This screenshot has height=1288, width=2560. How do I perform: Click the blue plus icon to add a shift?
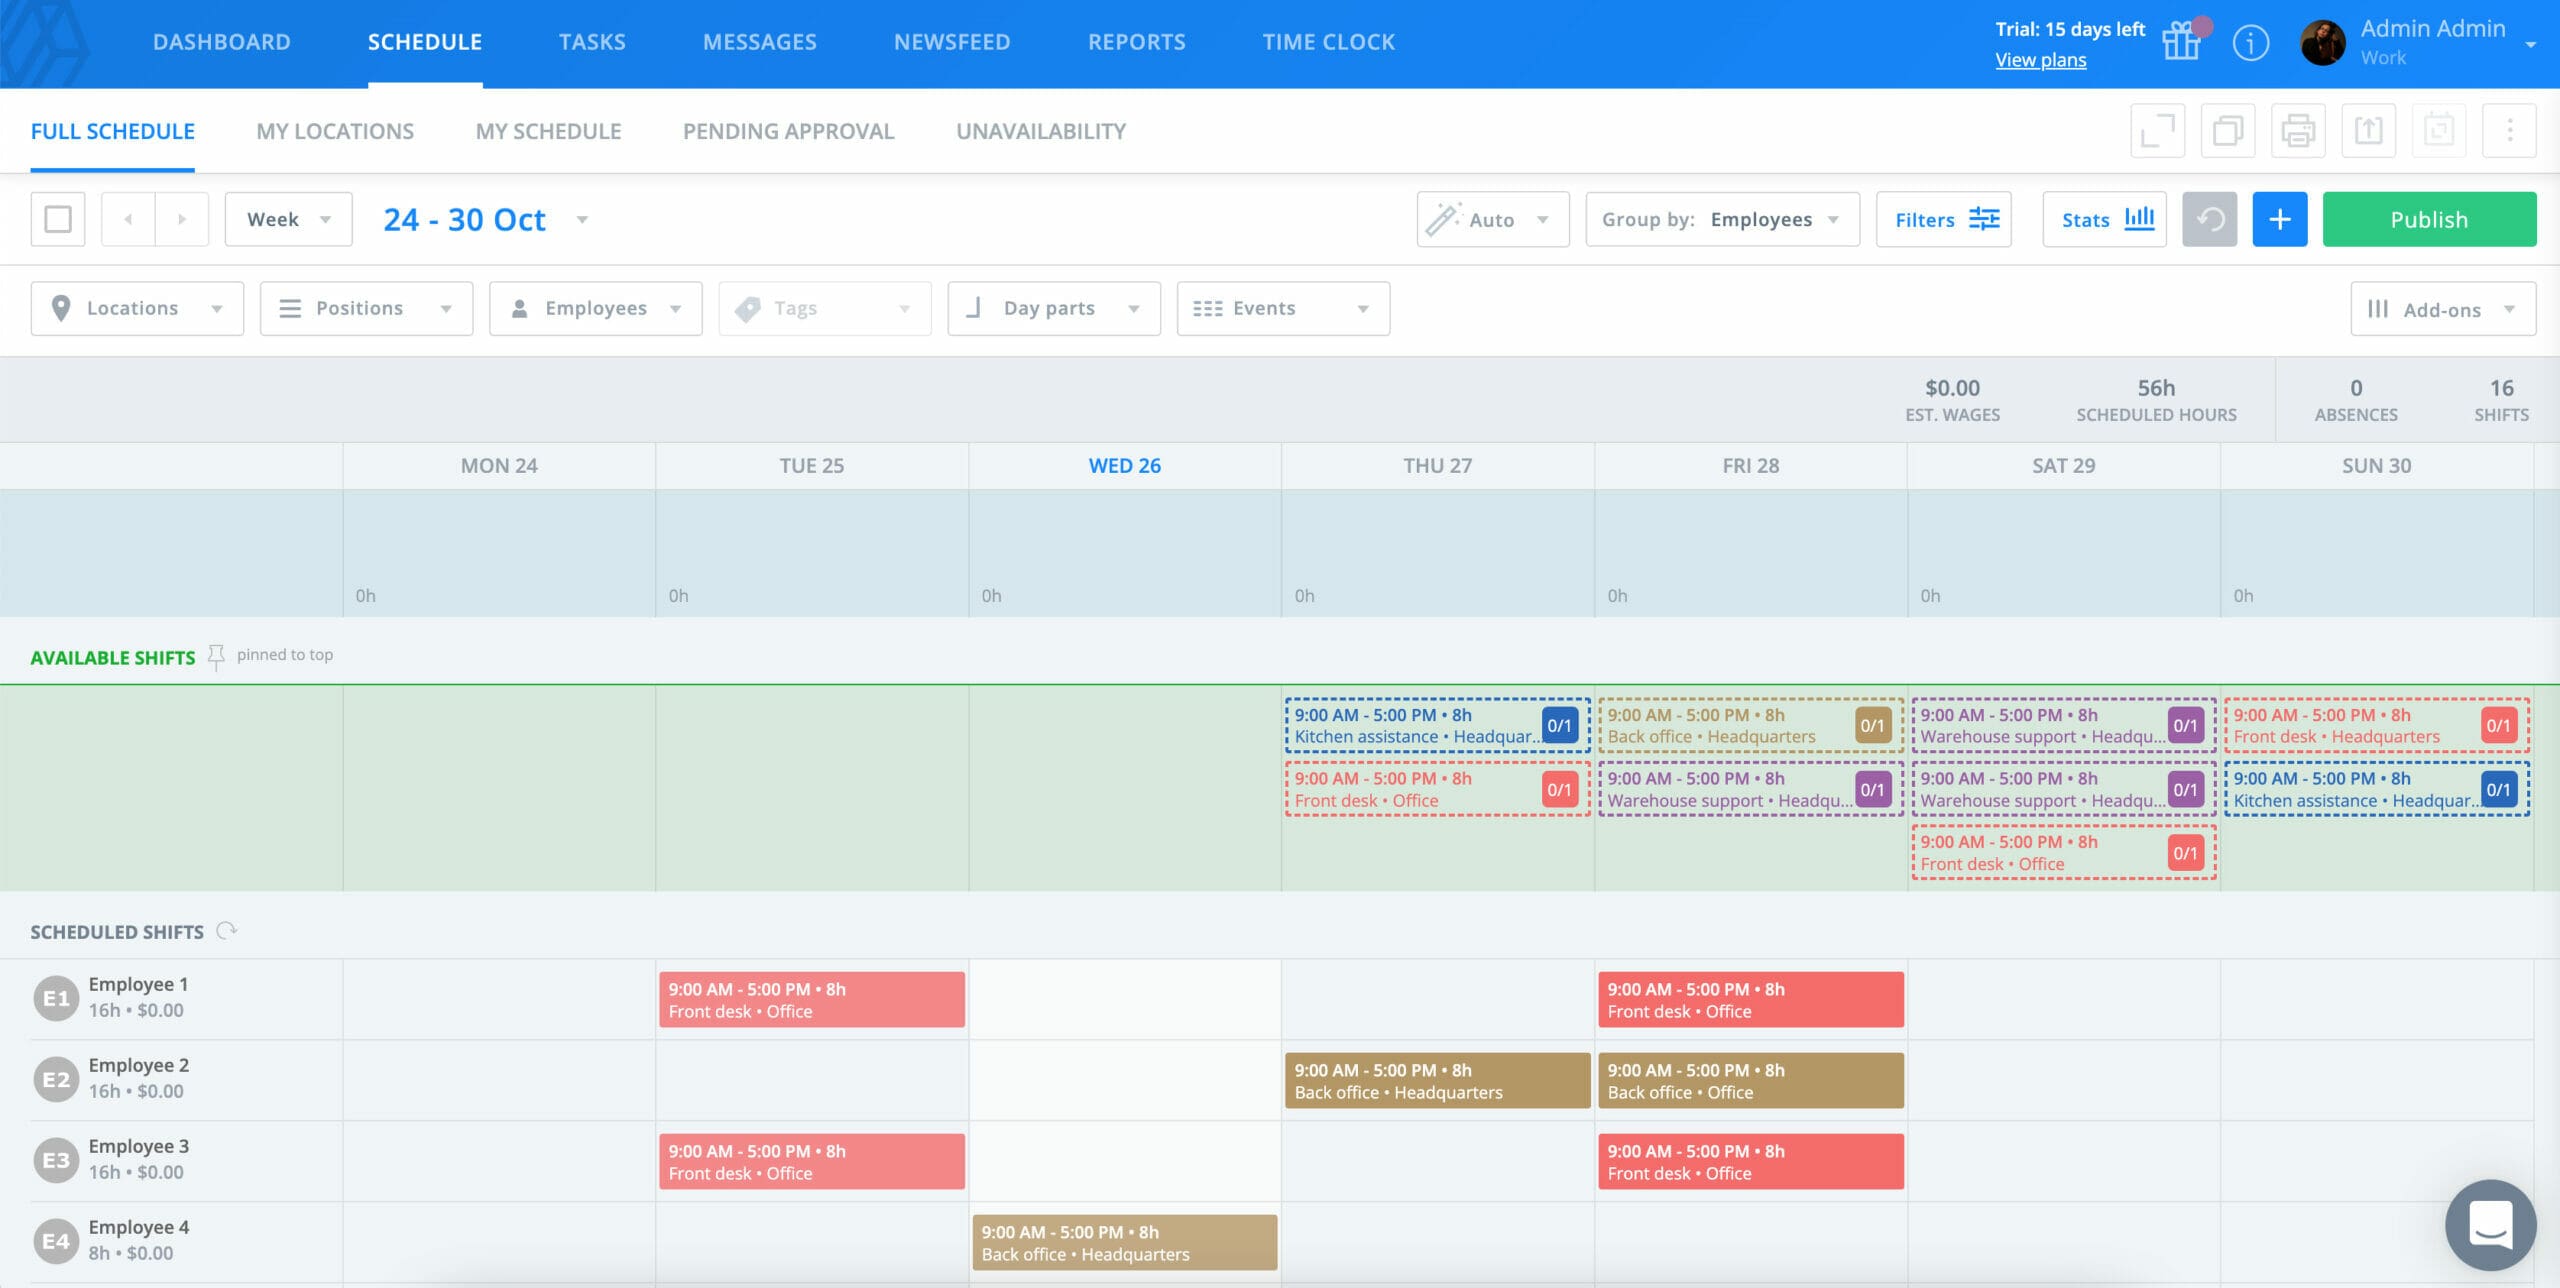coord(2280,219)
